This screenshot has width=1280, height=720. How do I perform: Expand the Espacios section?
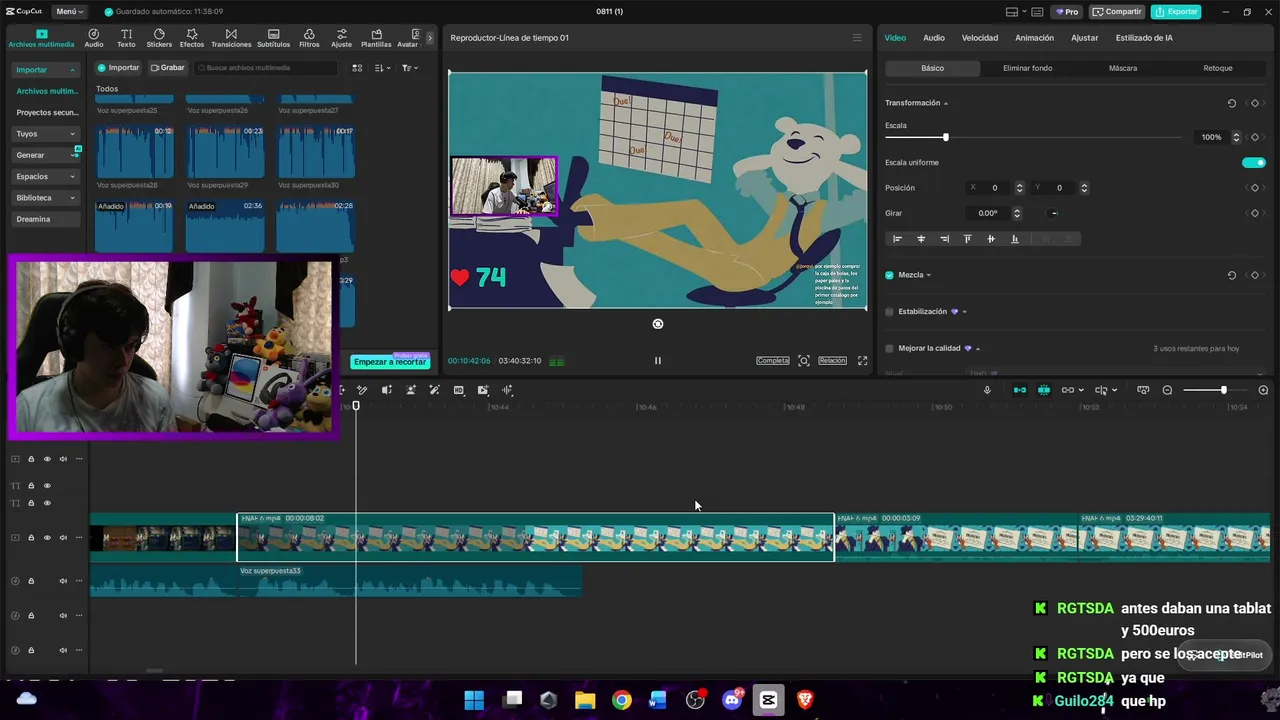pyautogui.click(x=72, y=177)
